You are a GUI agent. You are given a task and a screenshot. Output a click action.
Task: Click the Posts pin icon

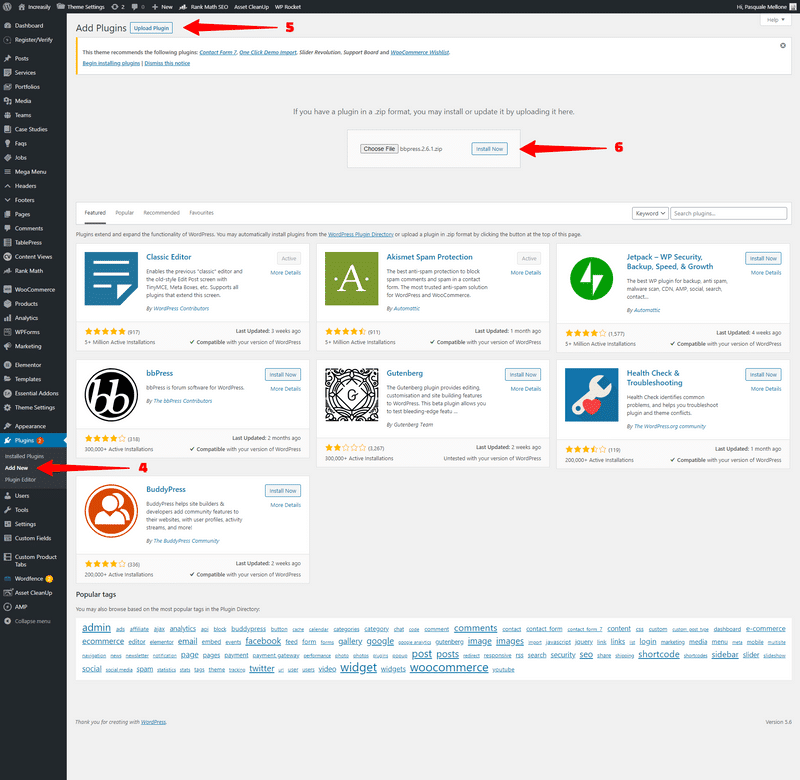tap(7, 59)
